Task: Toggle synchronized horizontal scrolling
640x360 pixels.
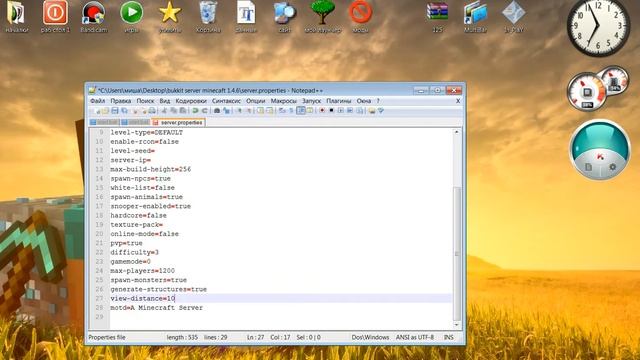Action: (x=269, y=111)
